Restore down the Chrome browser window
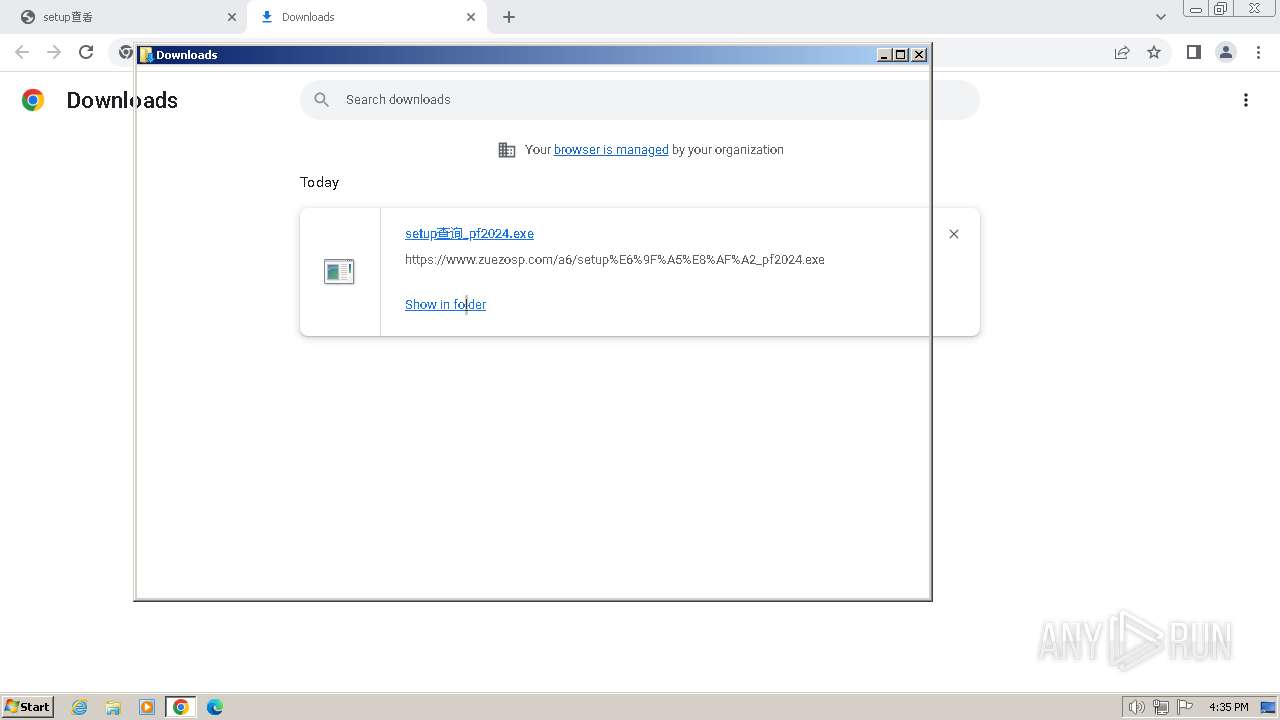Image resolution: width=1280 pixels, height=720 pixels. click(1221, 8)
